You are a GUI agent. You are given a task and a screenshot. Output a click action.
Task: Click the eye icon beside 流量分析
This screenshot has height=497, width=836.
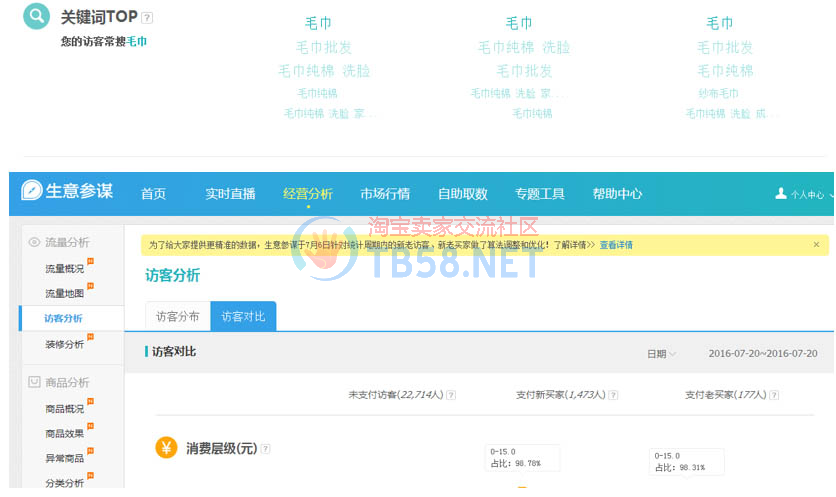coord(34,242)
